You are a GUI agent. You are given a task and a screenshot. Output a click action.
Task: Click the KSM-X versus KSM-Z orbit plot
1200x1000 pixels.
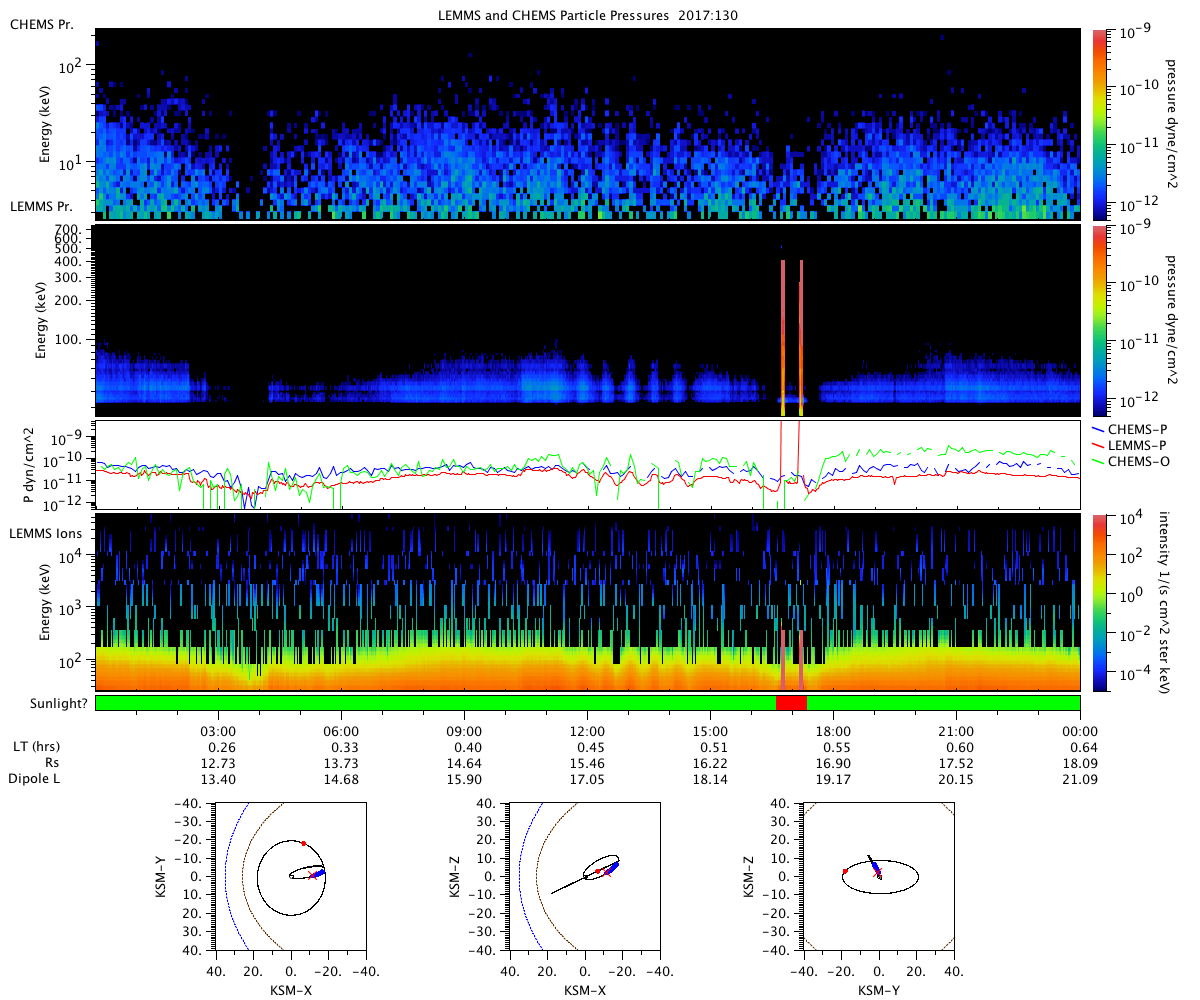[584, 876]
